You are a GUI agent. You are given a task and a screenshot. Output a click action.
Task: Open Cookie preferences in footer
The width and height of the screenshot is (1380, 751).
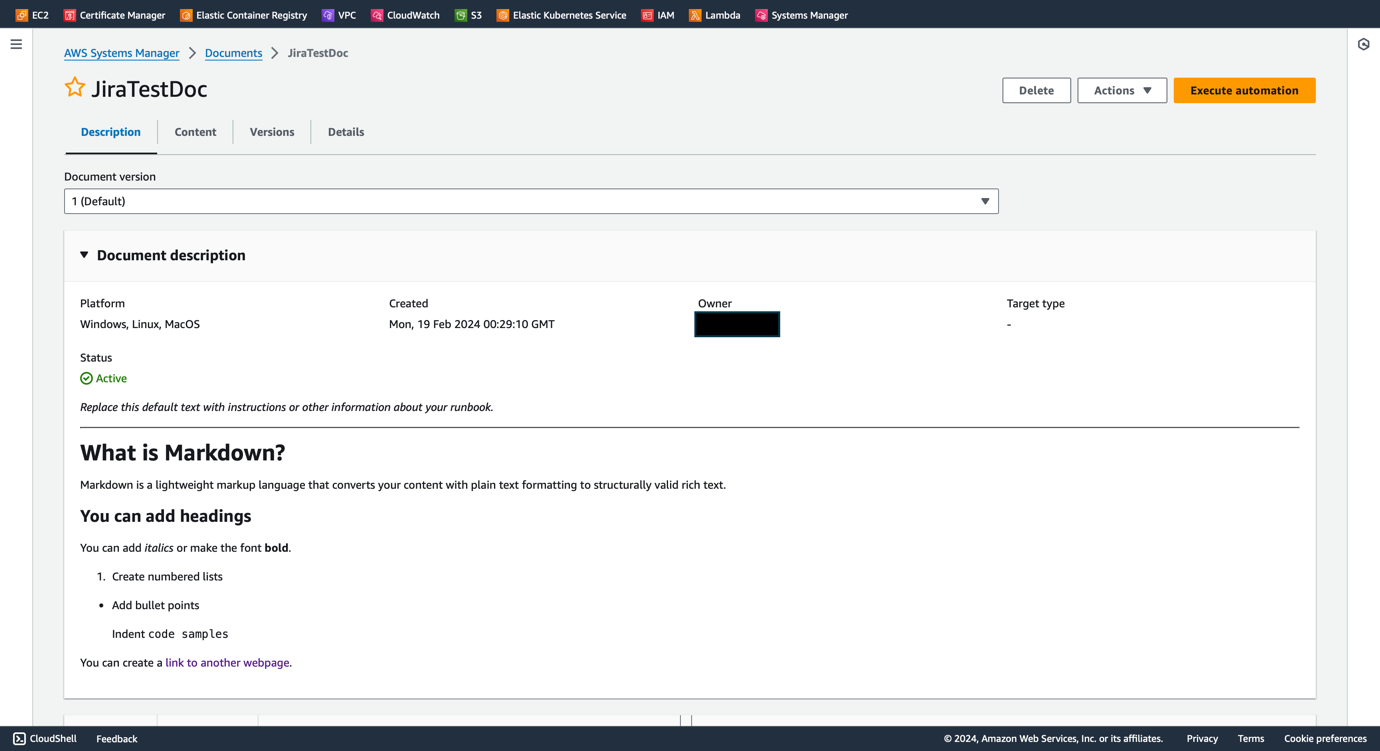[x=1325, y=739]
